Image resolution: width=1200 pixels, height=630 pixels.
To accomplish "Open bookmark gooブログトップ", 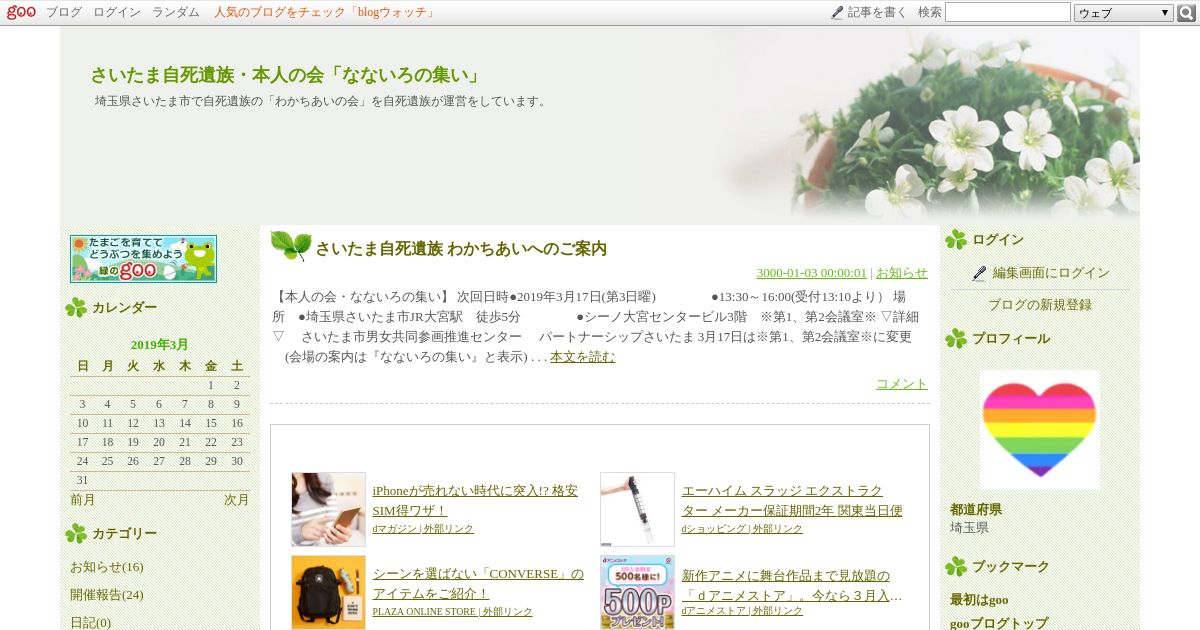I will tap(999, 622).
